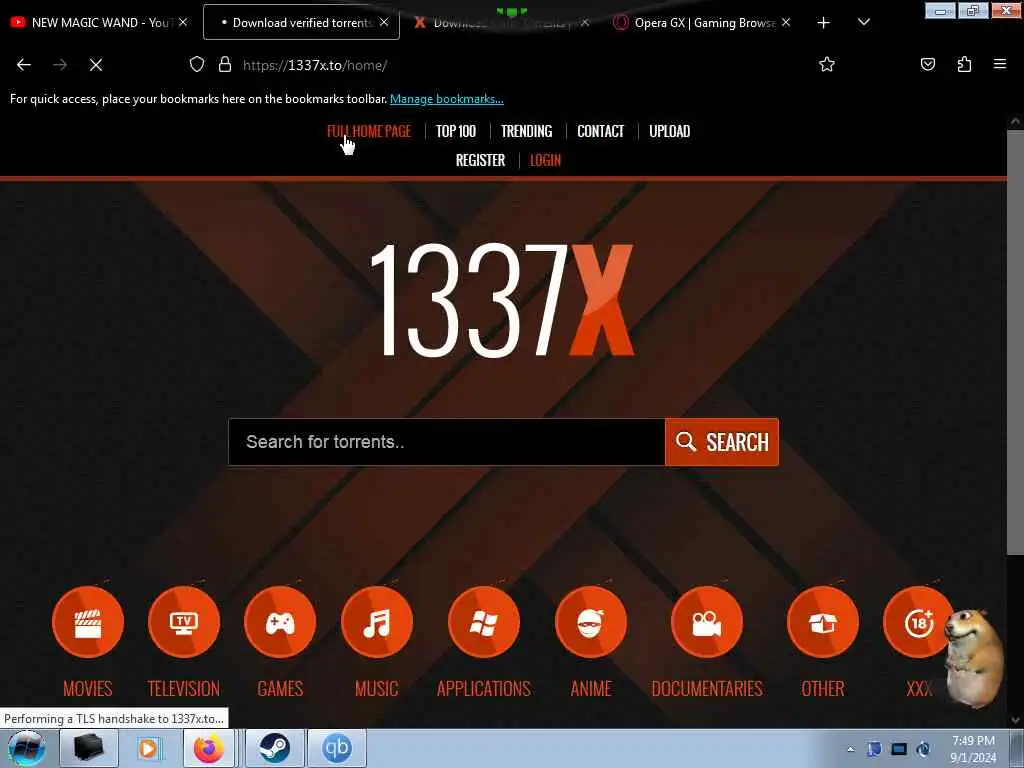Show hidden system tray icons arrow
1024x768 pixels.
tap(850, 749)
